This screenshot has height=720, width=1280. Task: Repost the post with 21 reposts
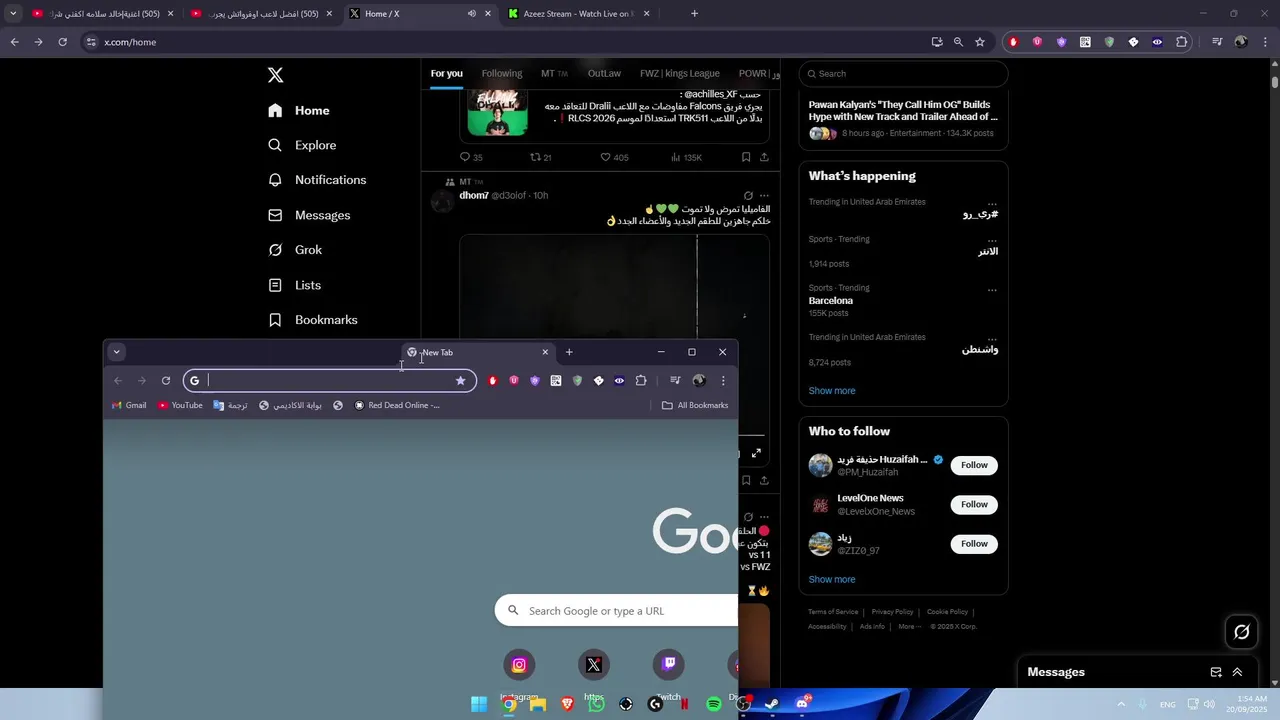tap(541, 157)
